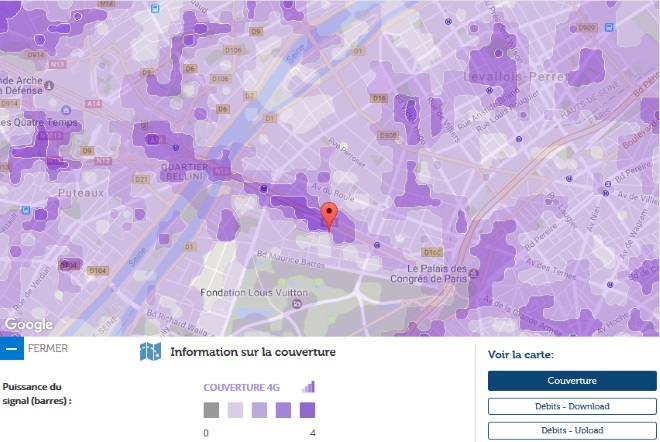660x442 pixels.
Task: Click the Palais des Congrès de Paris place icon
Action: [x=474, y=274]
